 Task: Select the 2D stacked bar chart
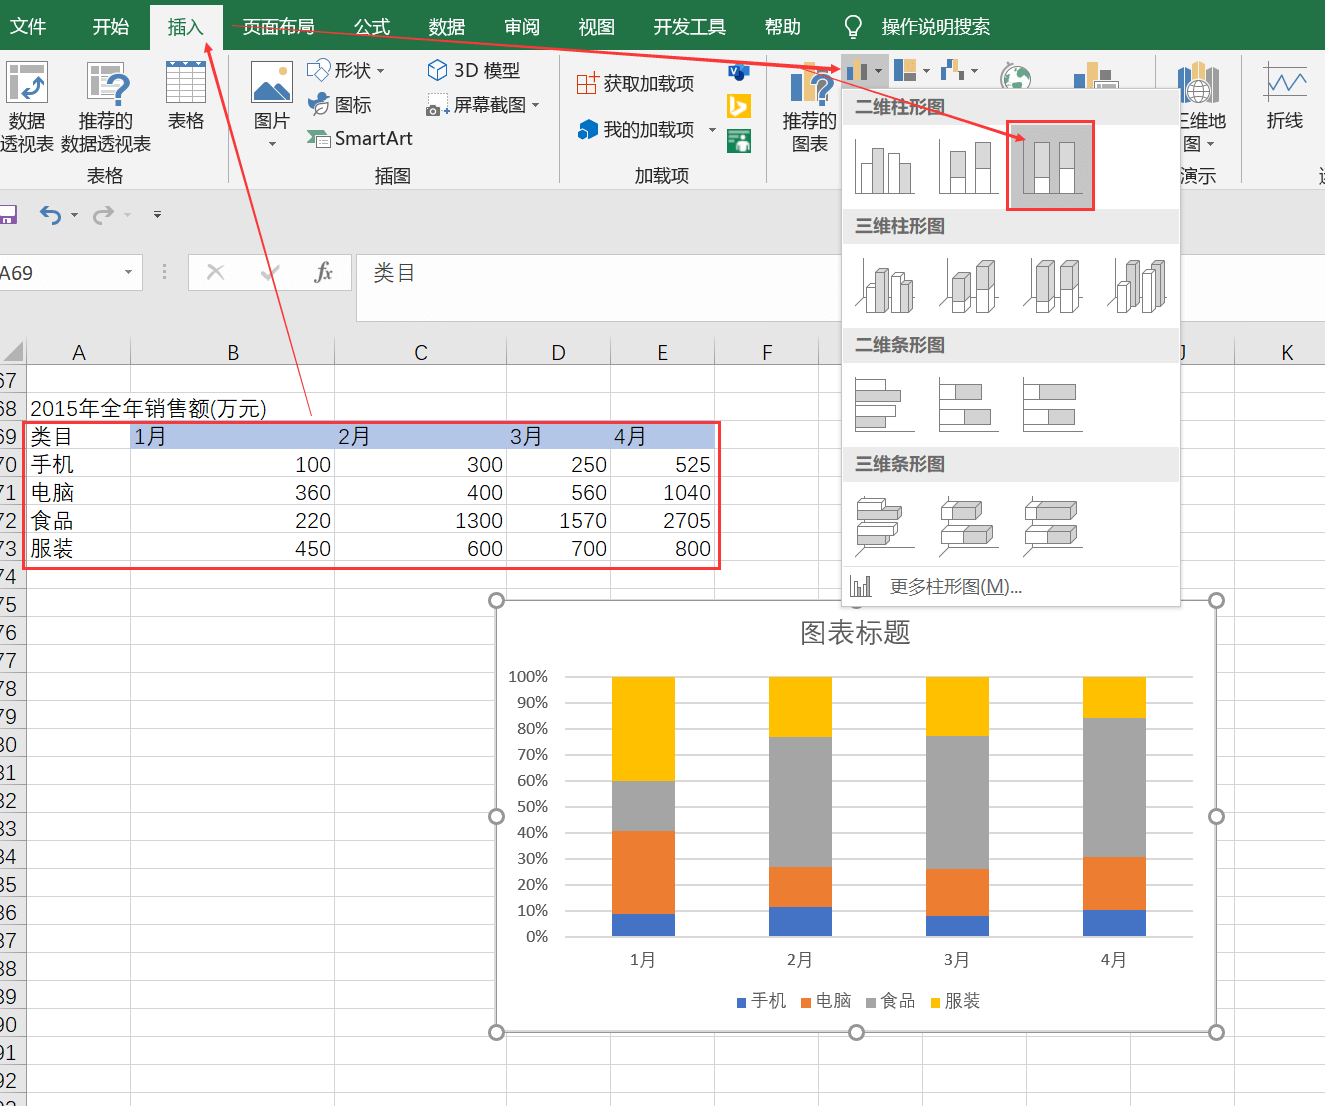[x=968, y=405]
